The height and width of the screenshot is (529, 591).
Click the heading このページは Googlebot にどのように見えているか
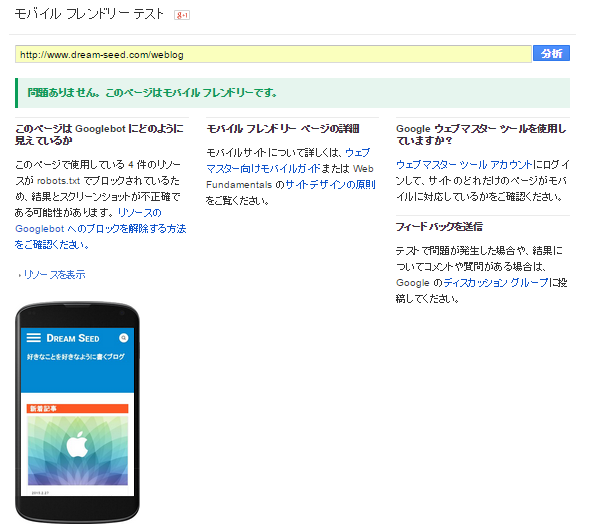(x=99, y=135)
